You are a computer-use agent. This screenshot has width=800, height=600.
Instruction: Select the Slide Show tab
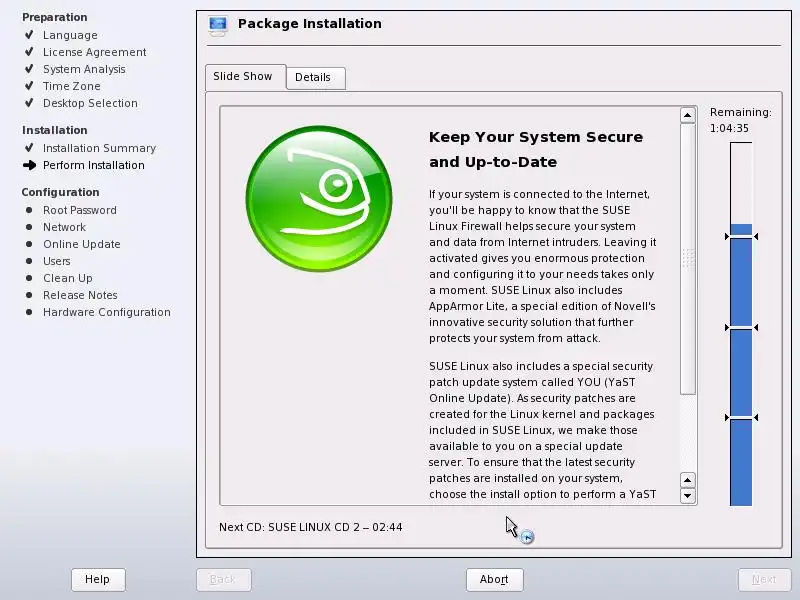(245, 77)
